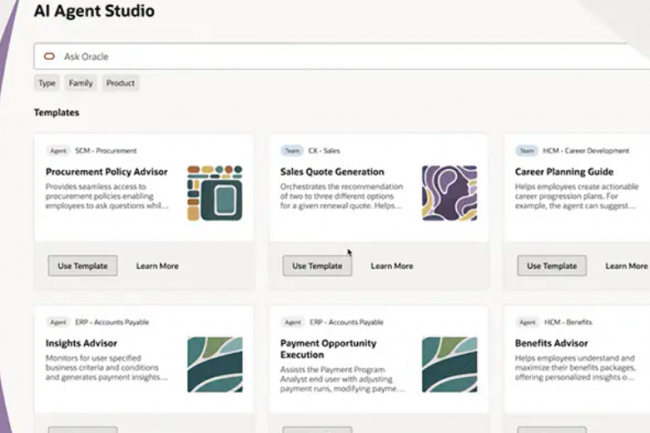Learn More about Career Planning Guide

tap(626, 266)
